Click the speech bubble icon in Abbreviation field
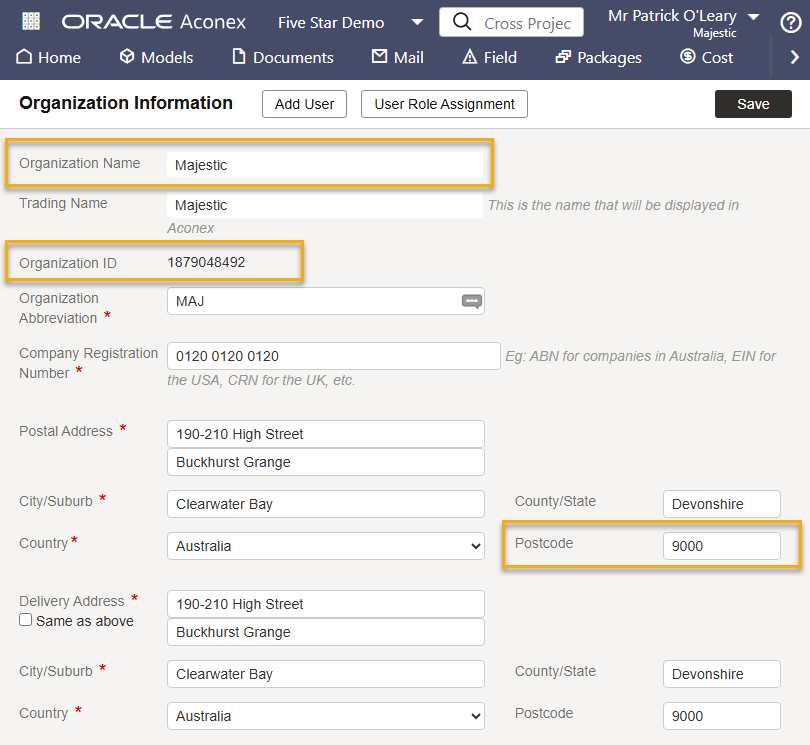Screen dimensions: 810x745 (x=471, y=301)
